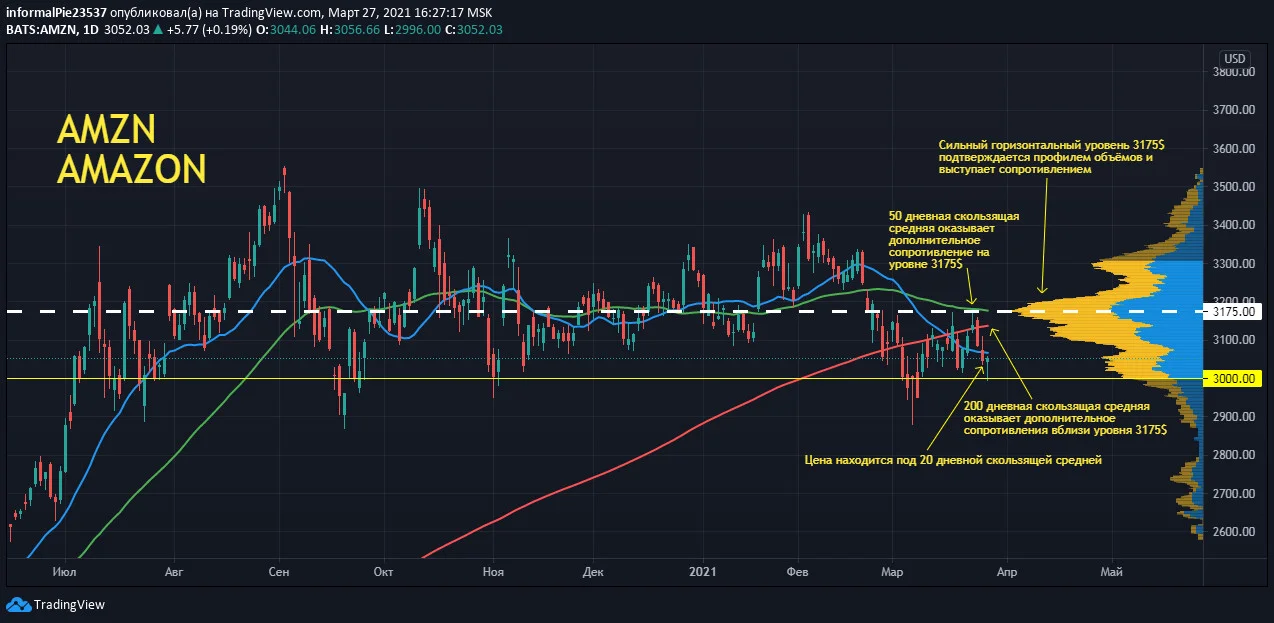Click the Май month on time axis
1274x623 pixels.
pyautogui.click(x=1110, y=572)
